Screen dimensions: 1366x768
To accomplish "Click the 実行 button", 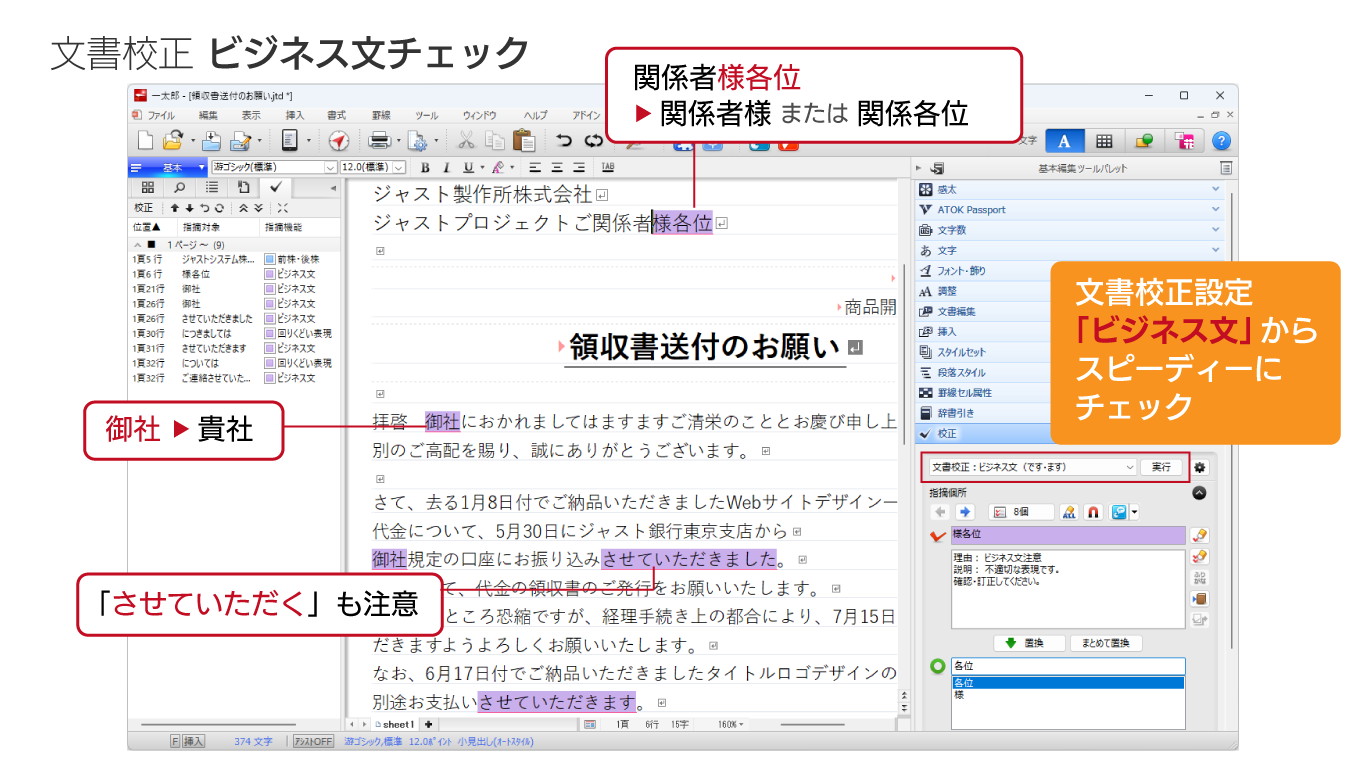I will click(1161, 467).
